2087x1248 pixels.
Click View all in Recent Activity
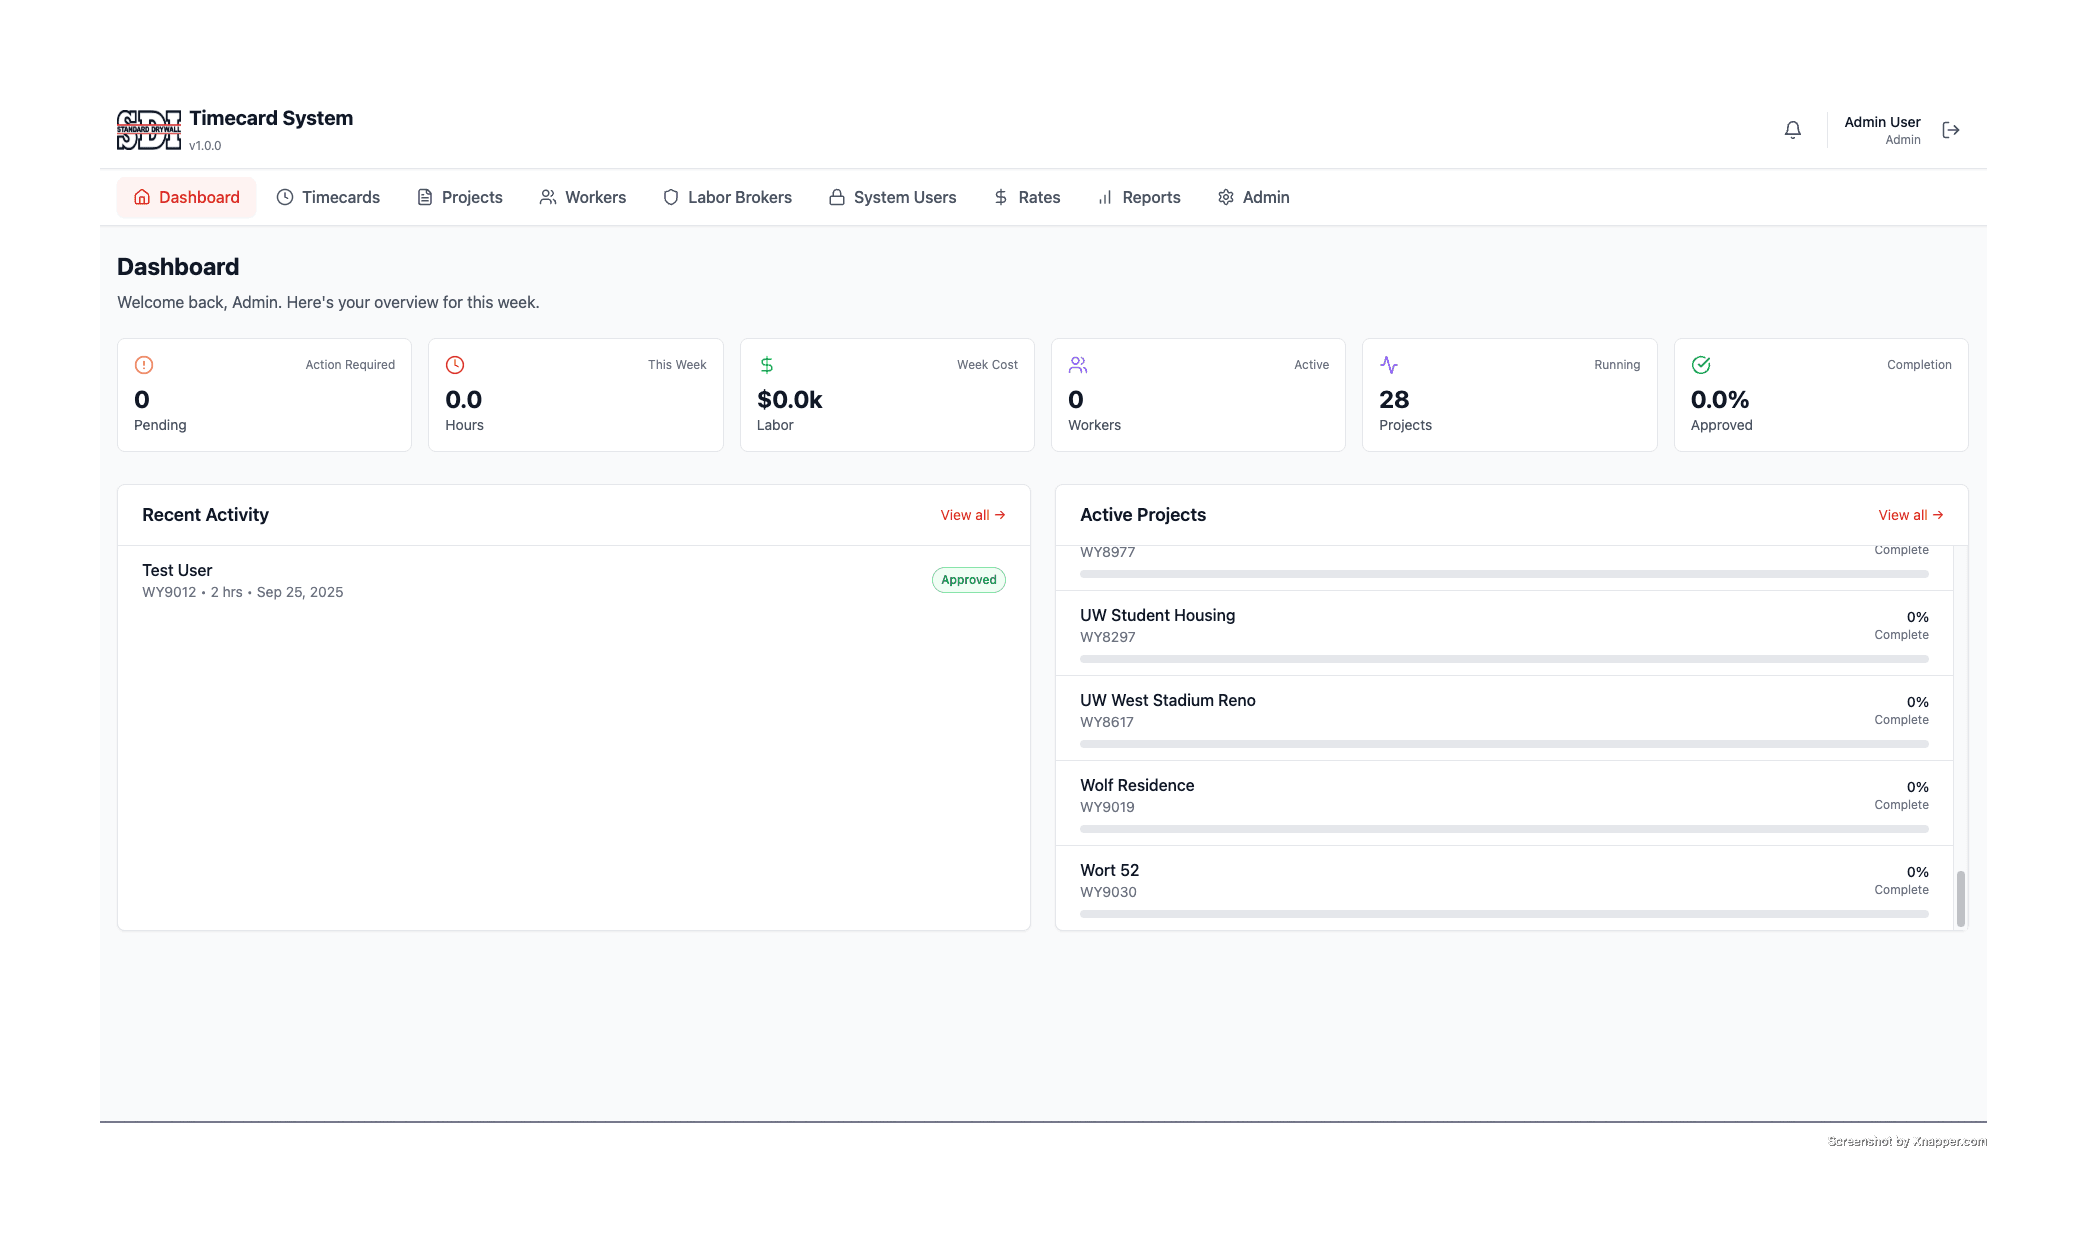tap(972, 515)
